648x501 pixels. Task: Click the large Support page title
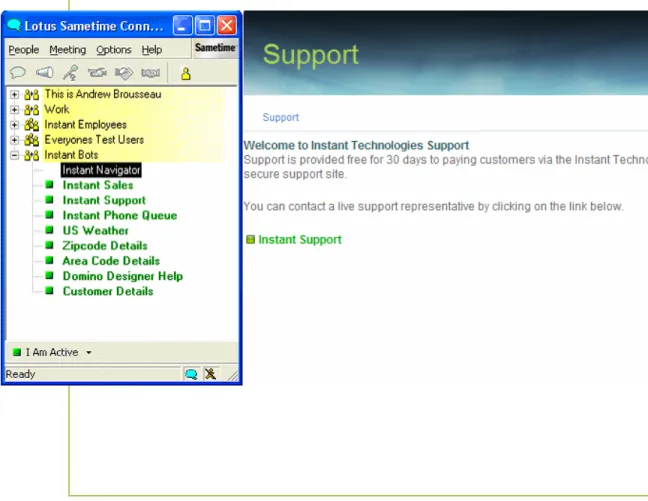coord(311,55)
